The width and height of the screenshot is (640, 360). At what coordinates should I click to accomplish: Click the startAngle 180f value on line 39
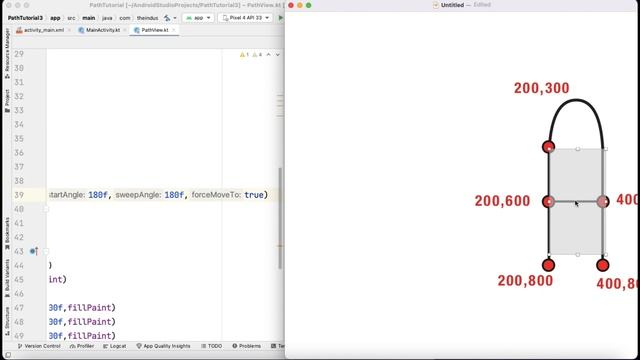[98, 195]
